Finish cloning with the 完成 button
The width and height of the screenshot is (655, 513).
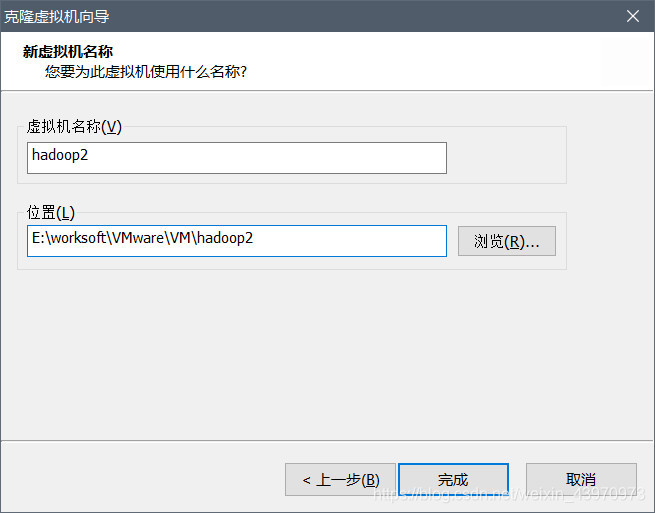pos(453,480)
